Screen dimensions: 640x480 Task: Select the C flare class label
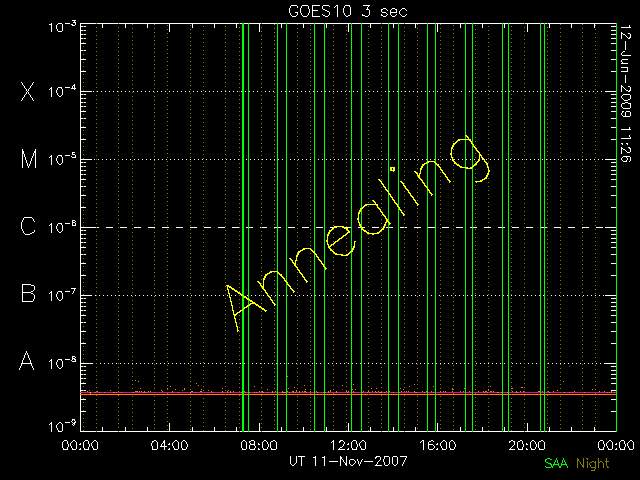[28, 226]
